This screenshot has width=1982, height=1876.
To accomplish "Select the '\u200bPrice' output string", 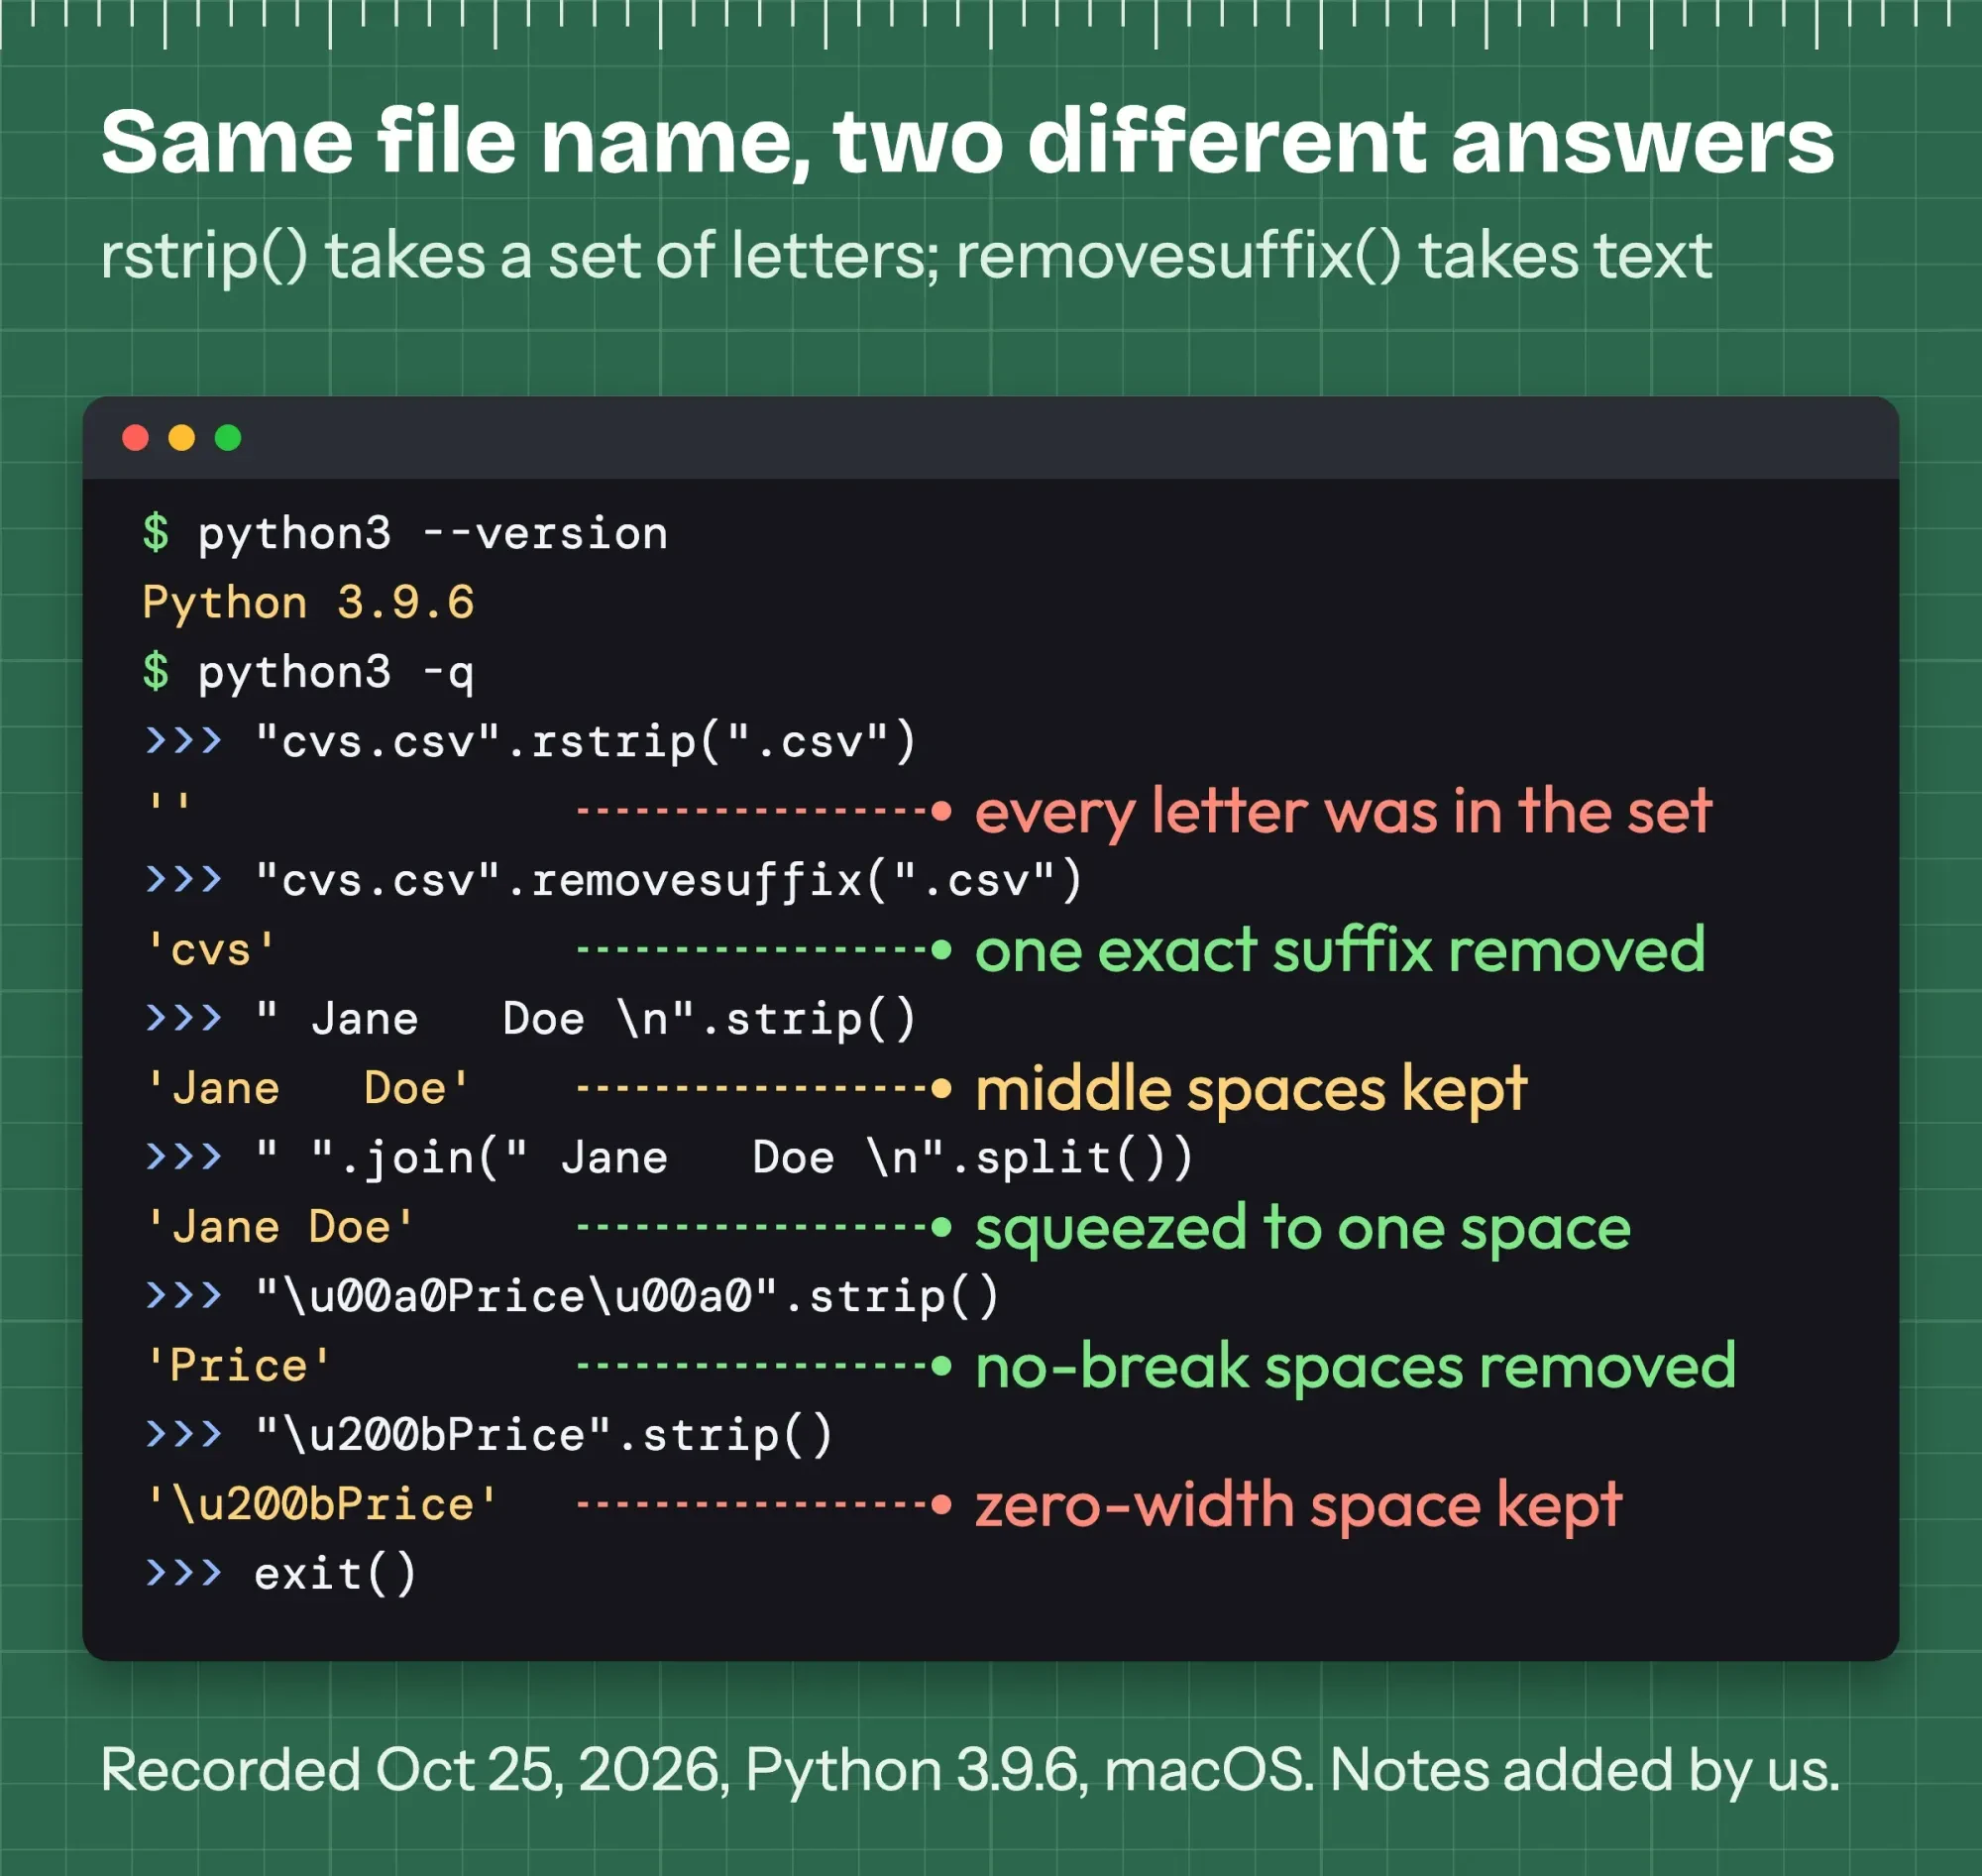I will pos(321,1506).
